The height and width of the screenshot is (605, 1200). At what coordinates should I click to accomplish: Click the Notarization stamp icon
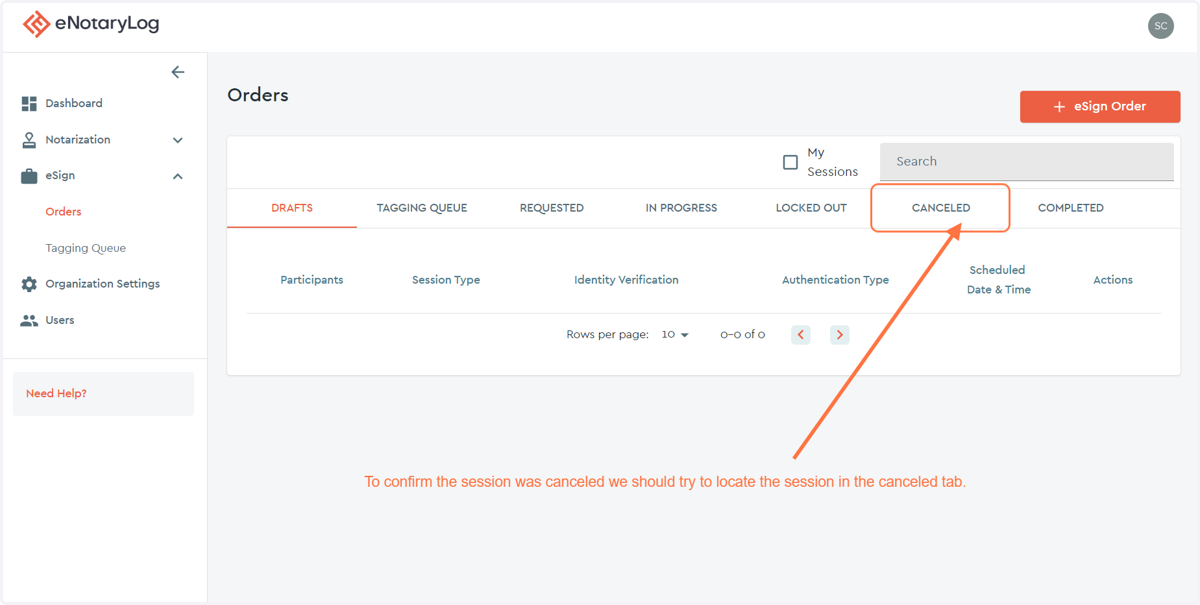(29, 140)
